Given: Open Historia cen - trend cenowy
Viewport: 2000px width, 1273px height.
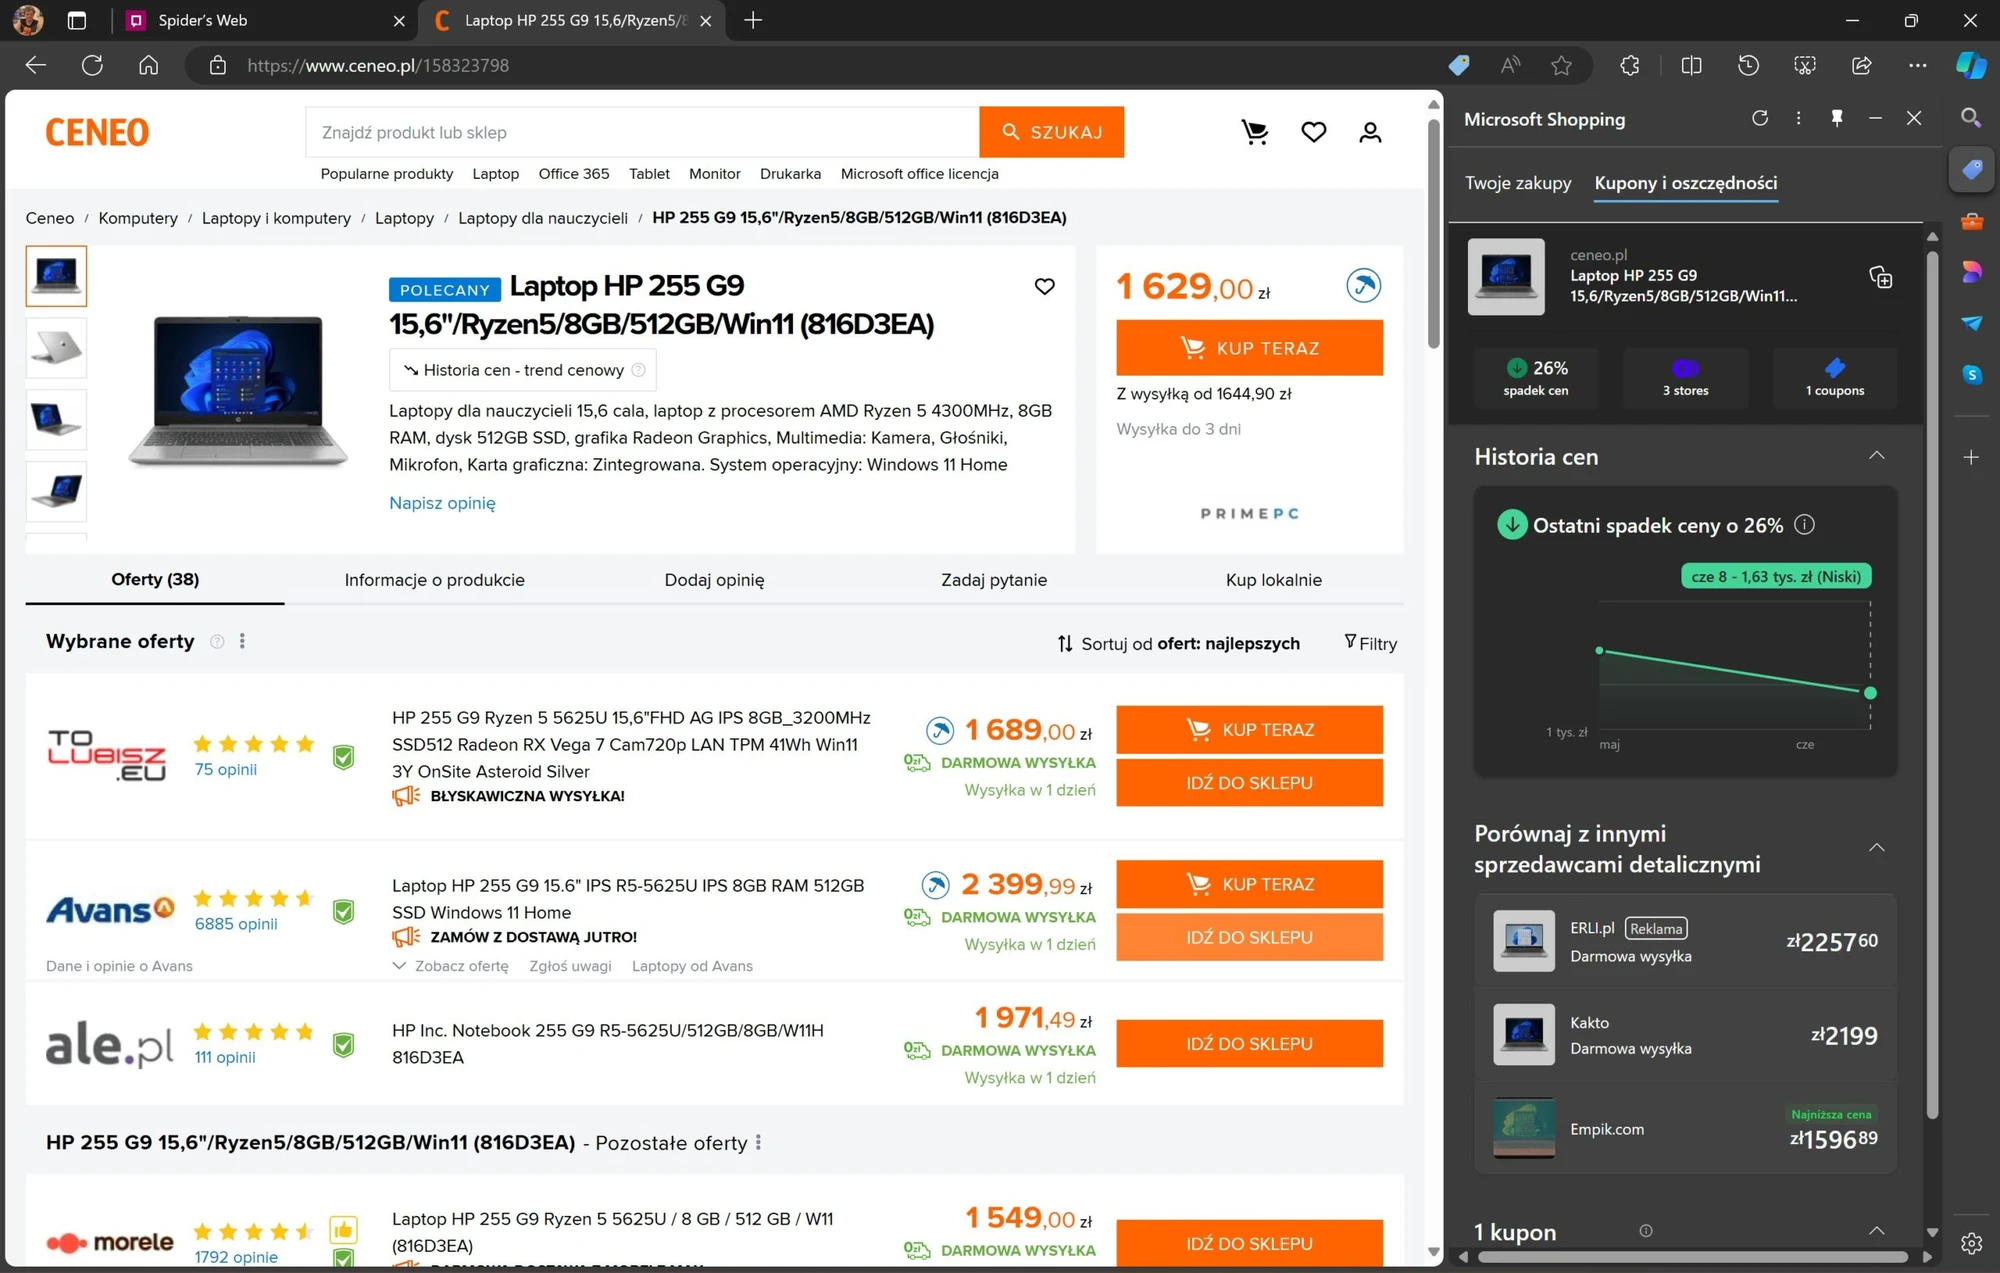Looking at the screenshot, I should [523, 370].
